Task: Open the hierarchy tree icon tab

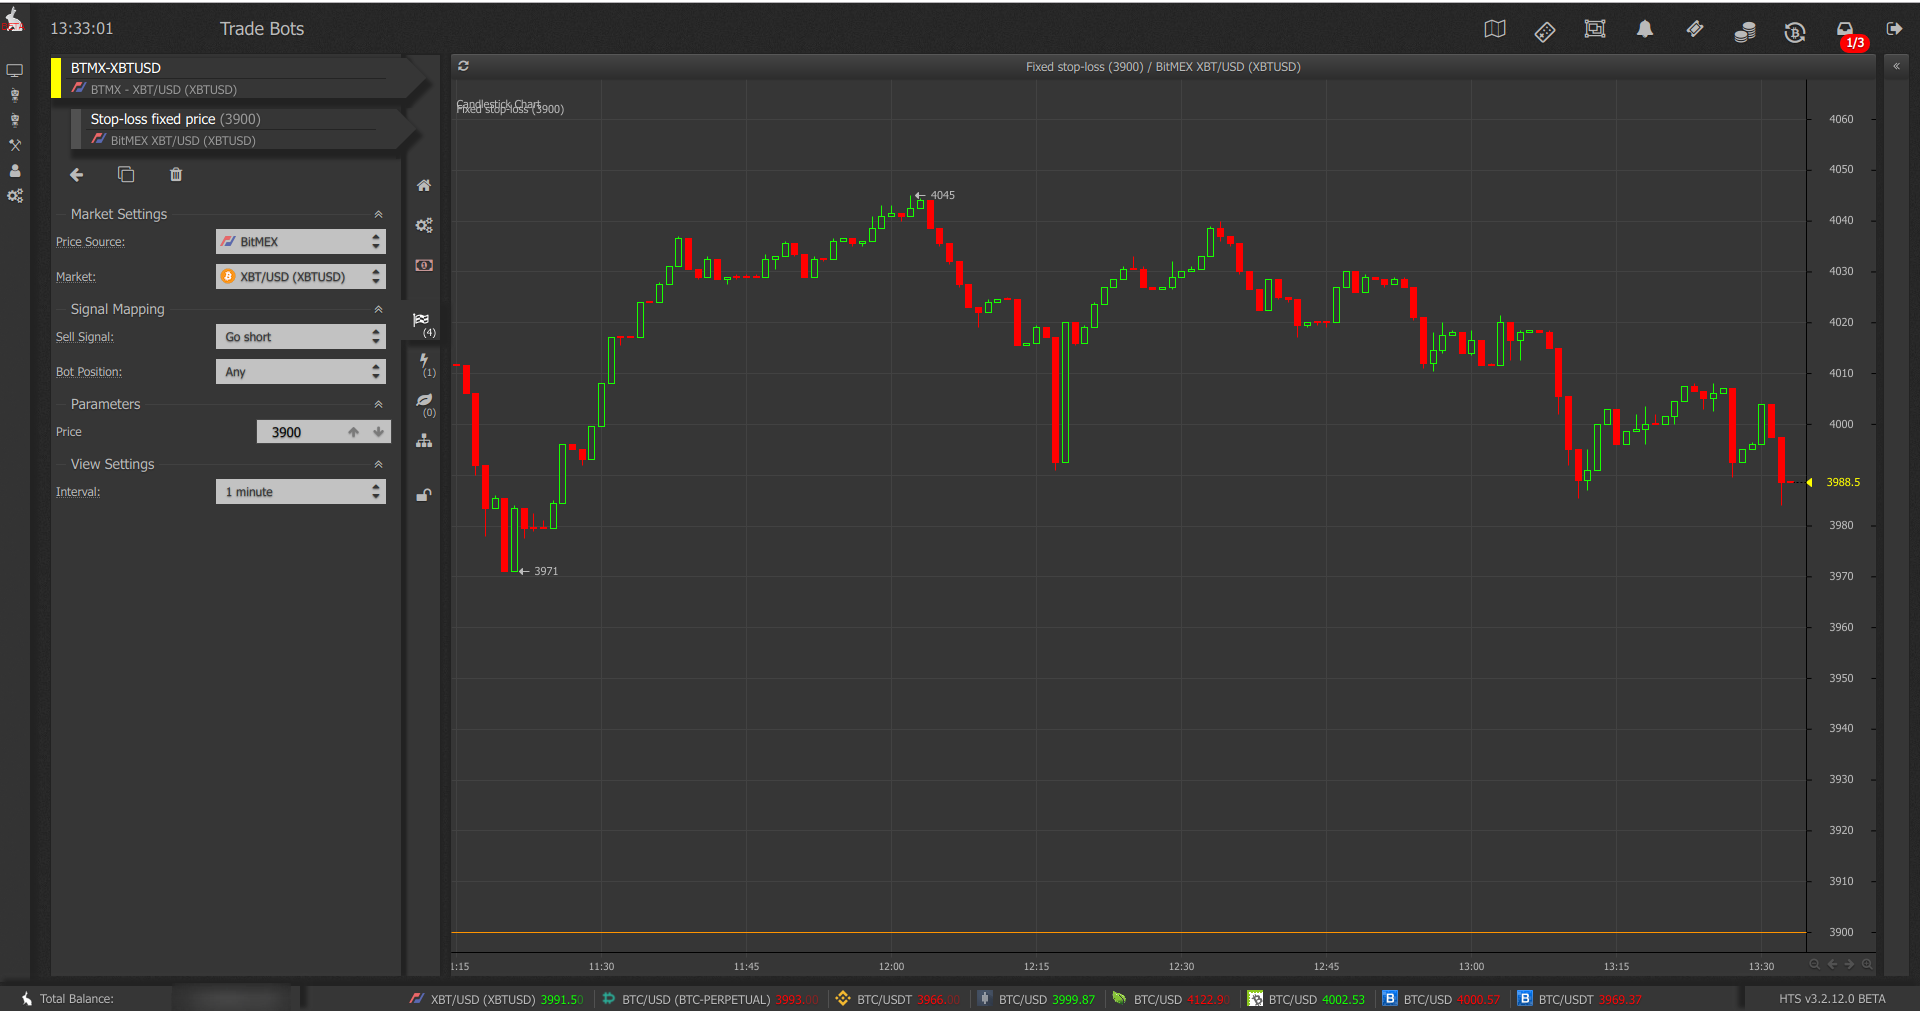Action: tap(424, 441)
